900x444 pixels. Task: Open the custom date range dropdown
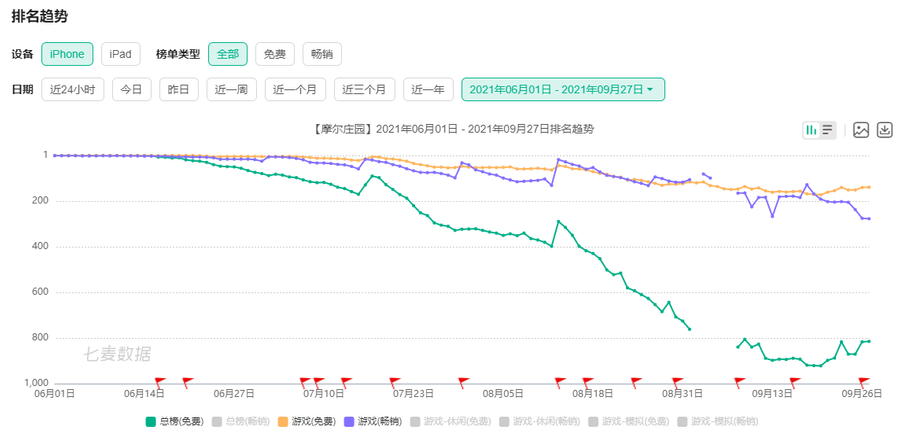click(562, 89)
